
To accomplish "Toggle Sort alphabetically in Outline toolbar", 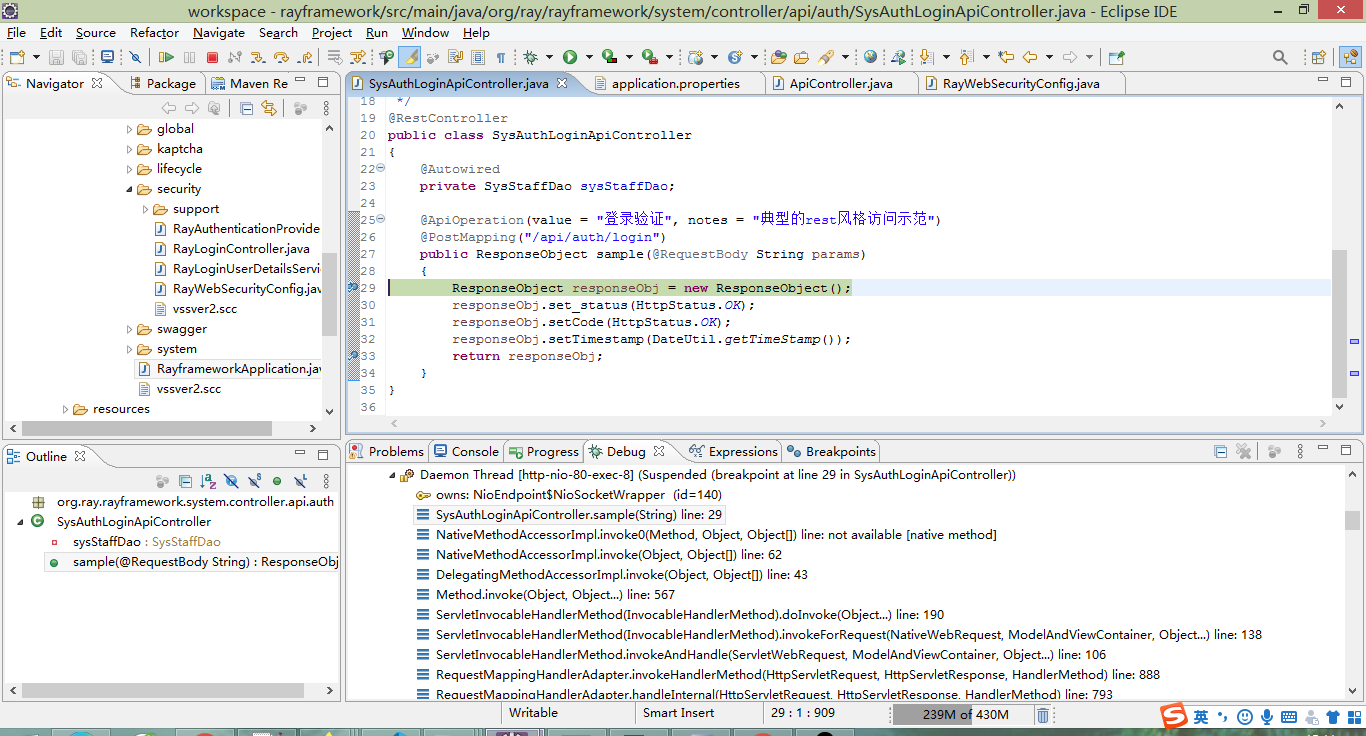I will [x=208, y=481].
